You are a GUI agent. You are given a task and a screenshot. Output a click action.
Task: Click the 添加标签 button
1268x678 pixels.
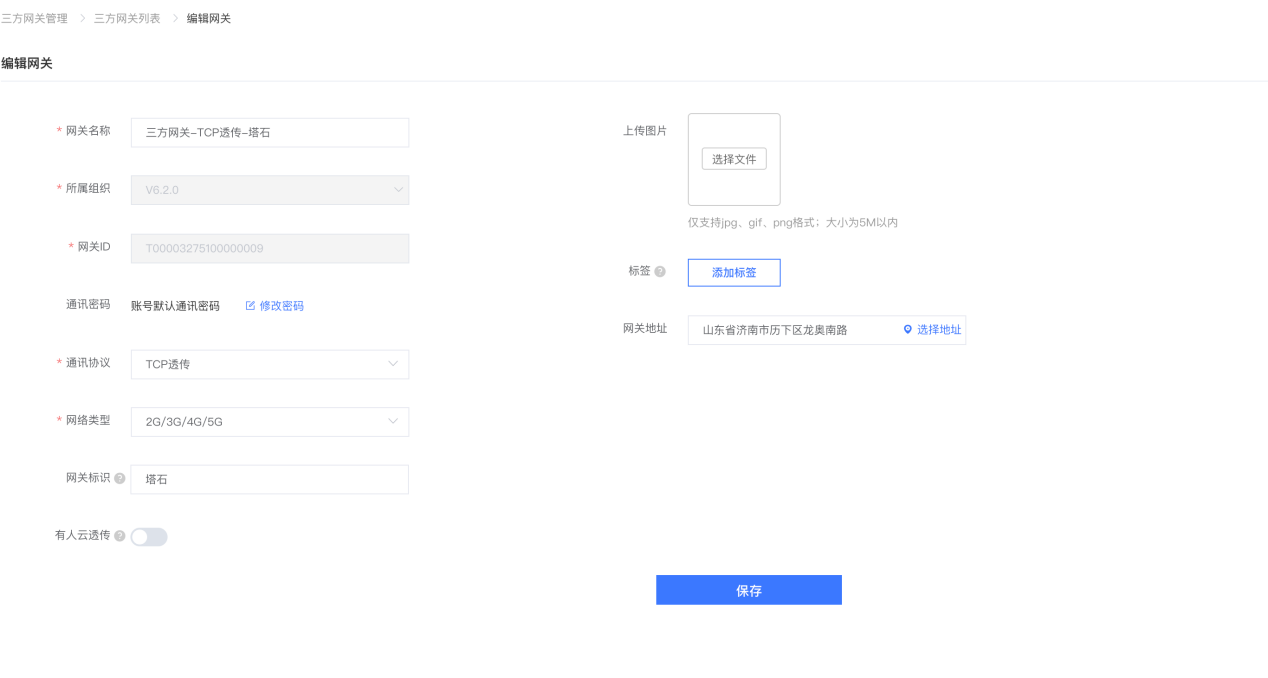734,273
